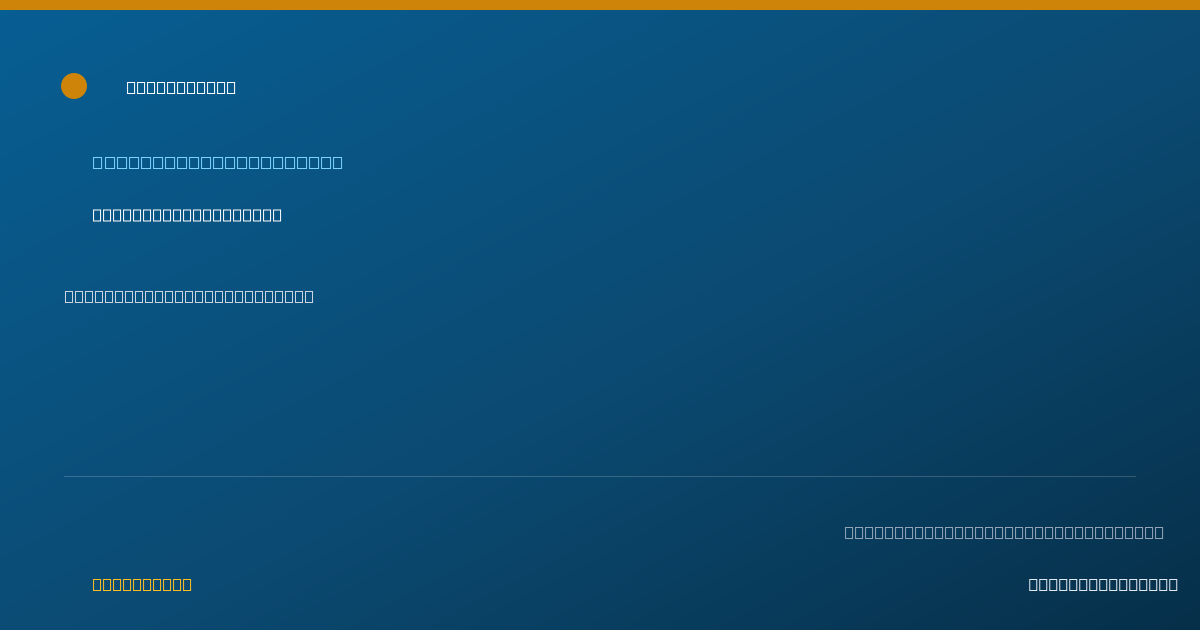1200x630 pixels.
Task: Click the start of the gray caption line
Action: point(849,532)
